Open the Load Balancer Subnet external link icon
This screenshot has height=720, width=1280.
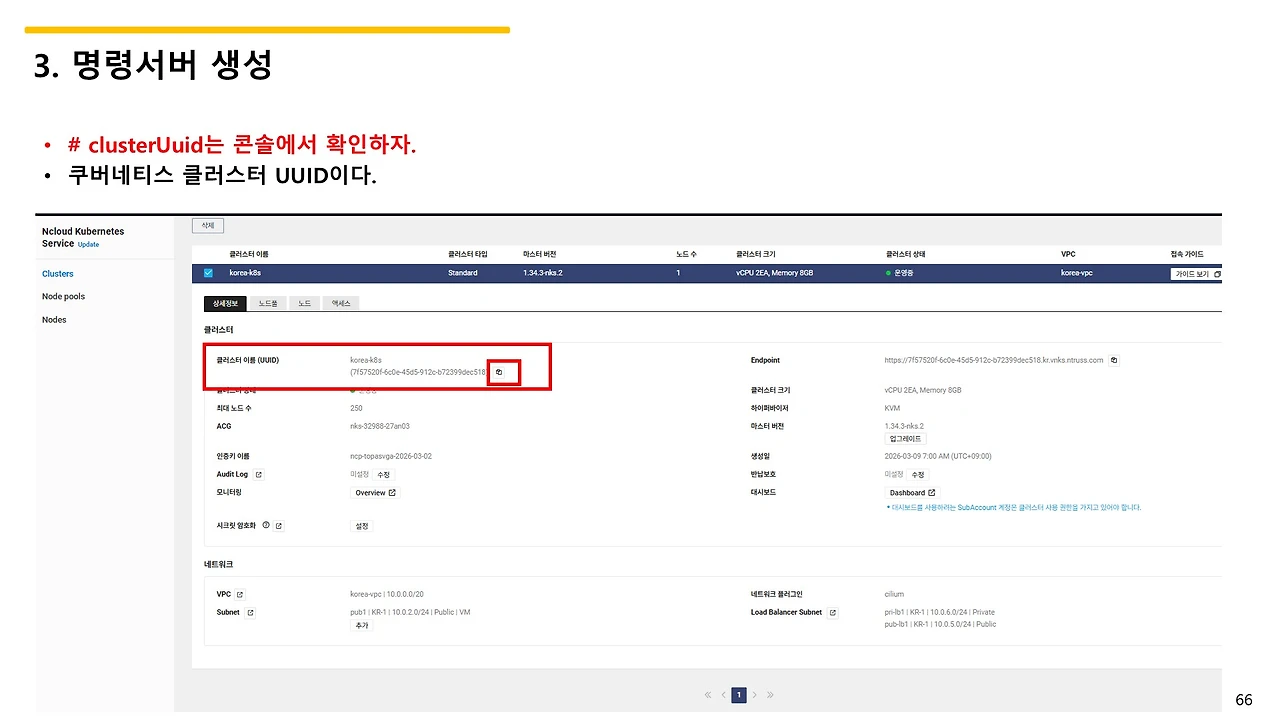click(x=833, y=612)
